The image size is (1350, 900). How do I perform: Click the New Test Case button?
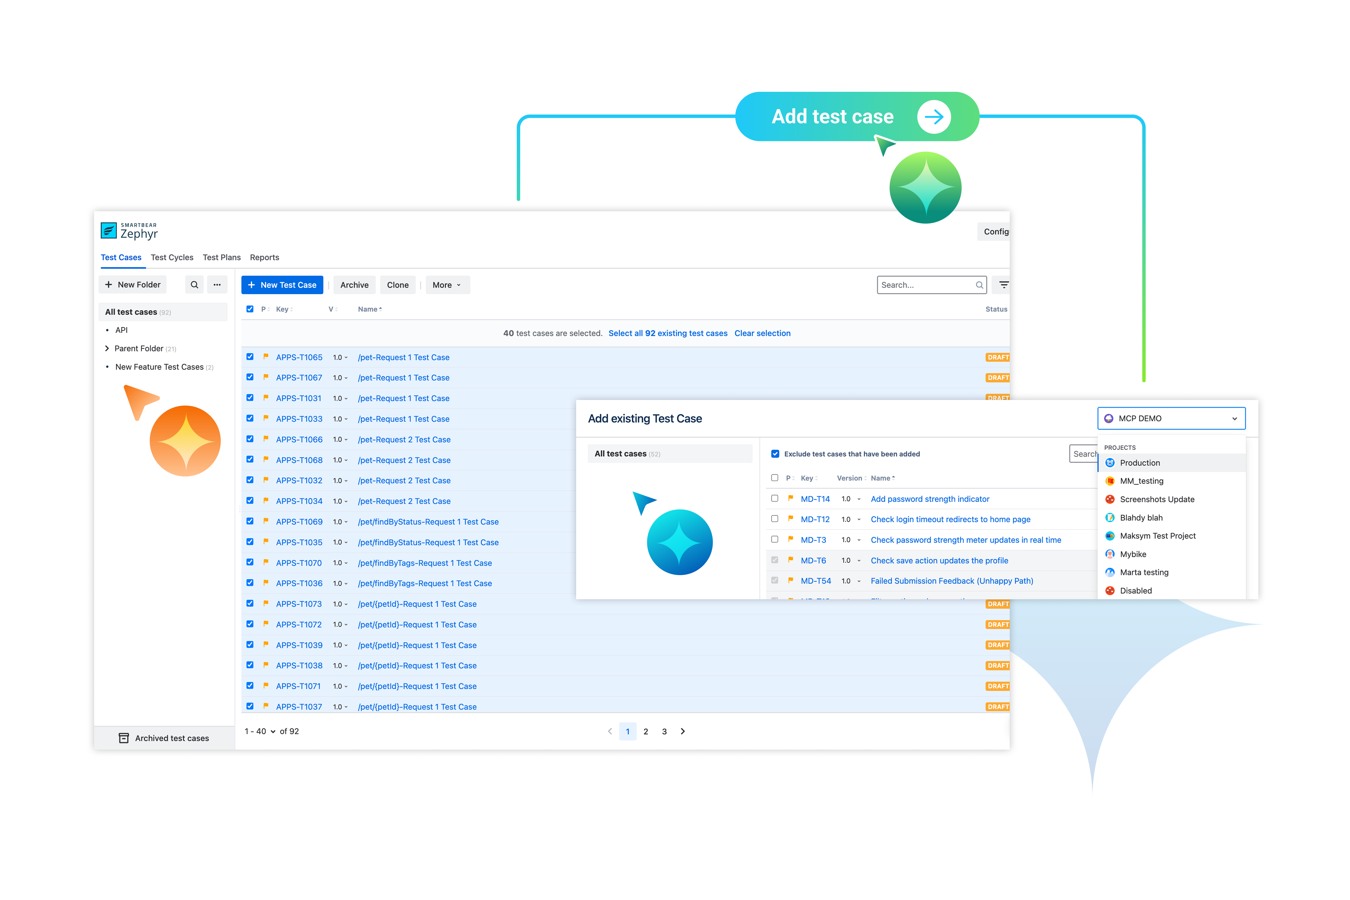coord(282,285)
